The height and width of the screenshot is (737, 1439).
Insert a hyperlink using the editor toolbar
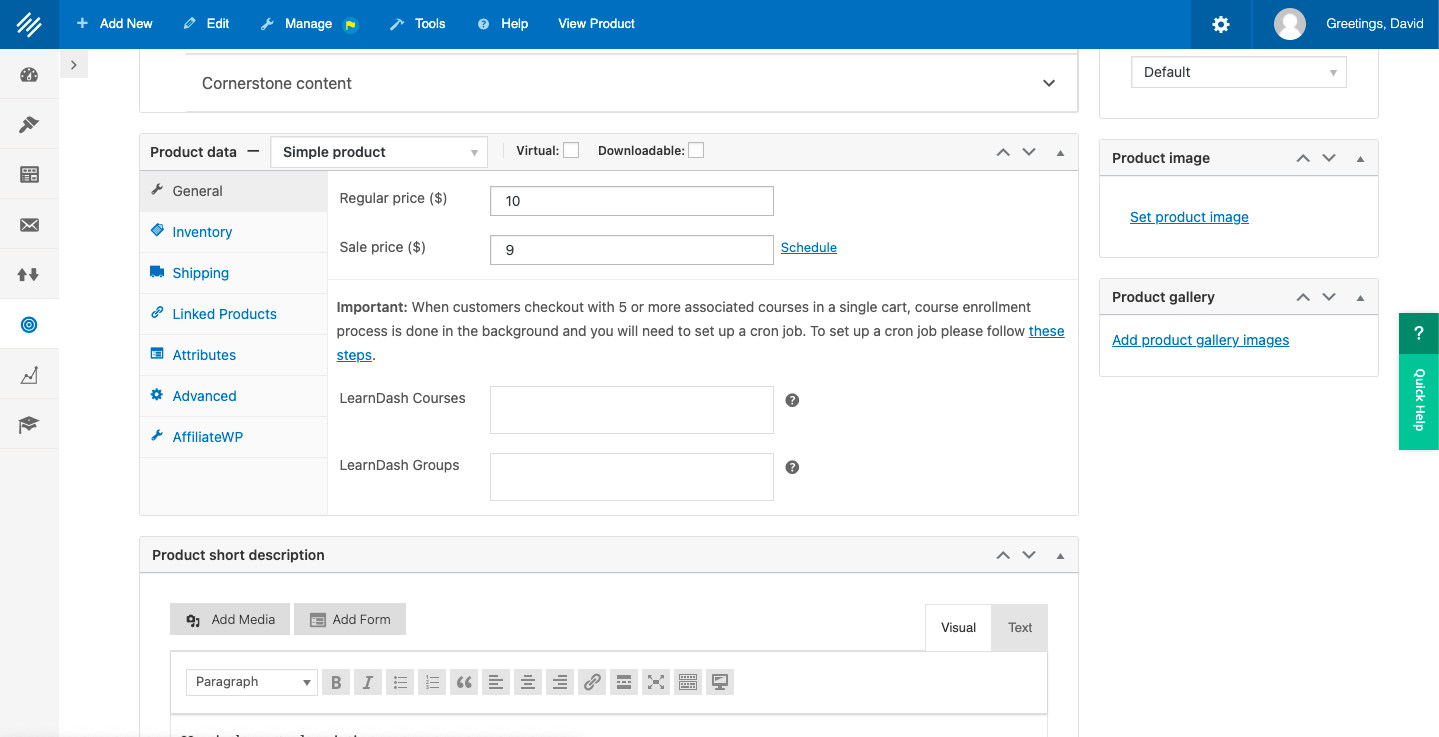(x=592, y=681)
